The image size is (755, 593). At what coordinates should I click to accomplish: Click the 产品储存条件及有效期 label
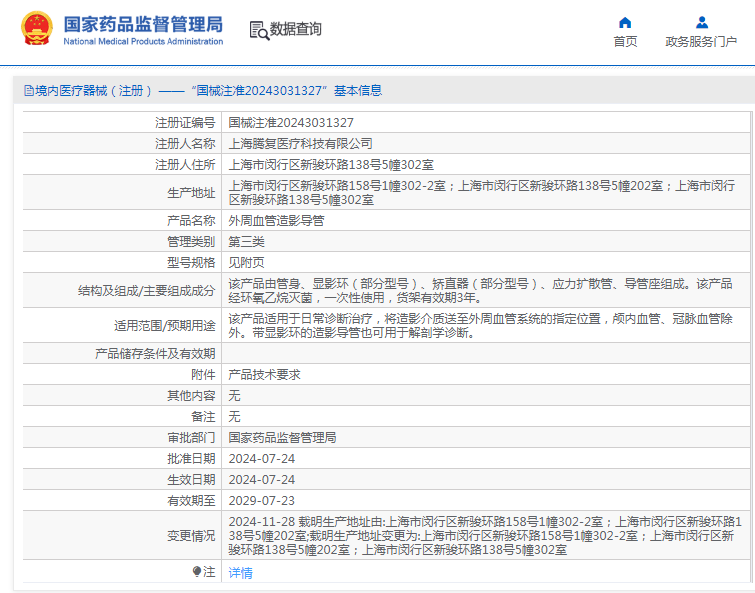tap(155, 354)
